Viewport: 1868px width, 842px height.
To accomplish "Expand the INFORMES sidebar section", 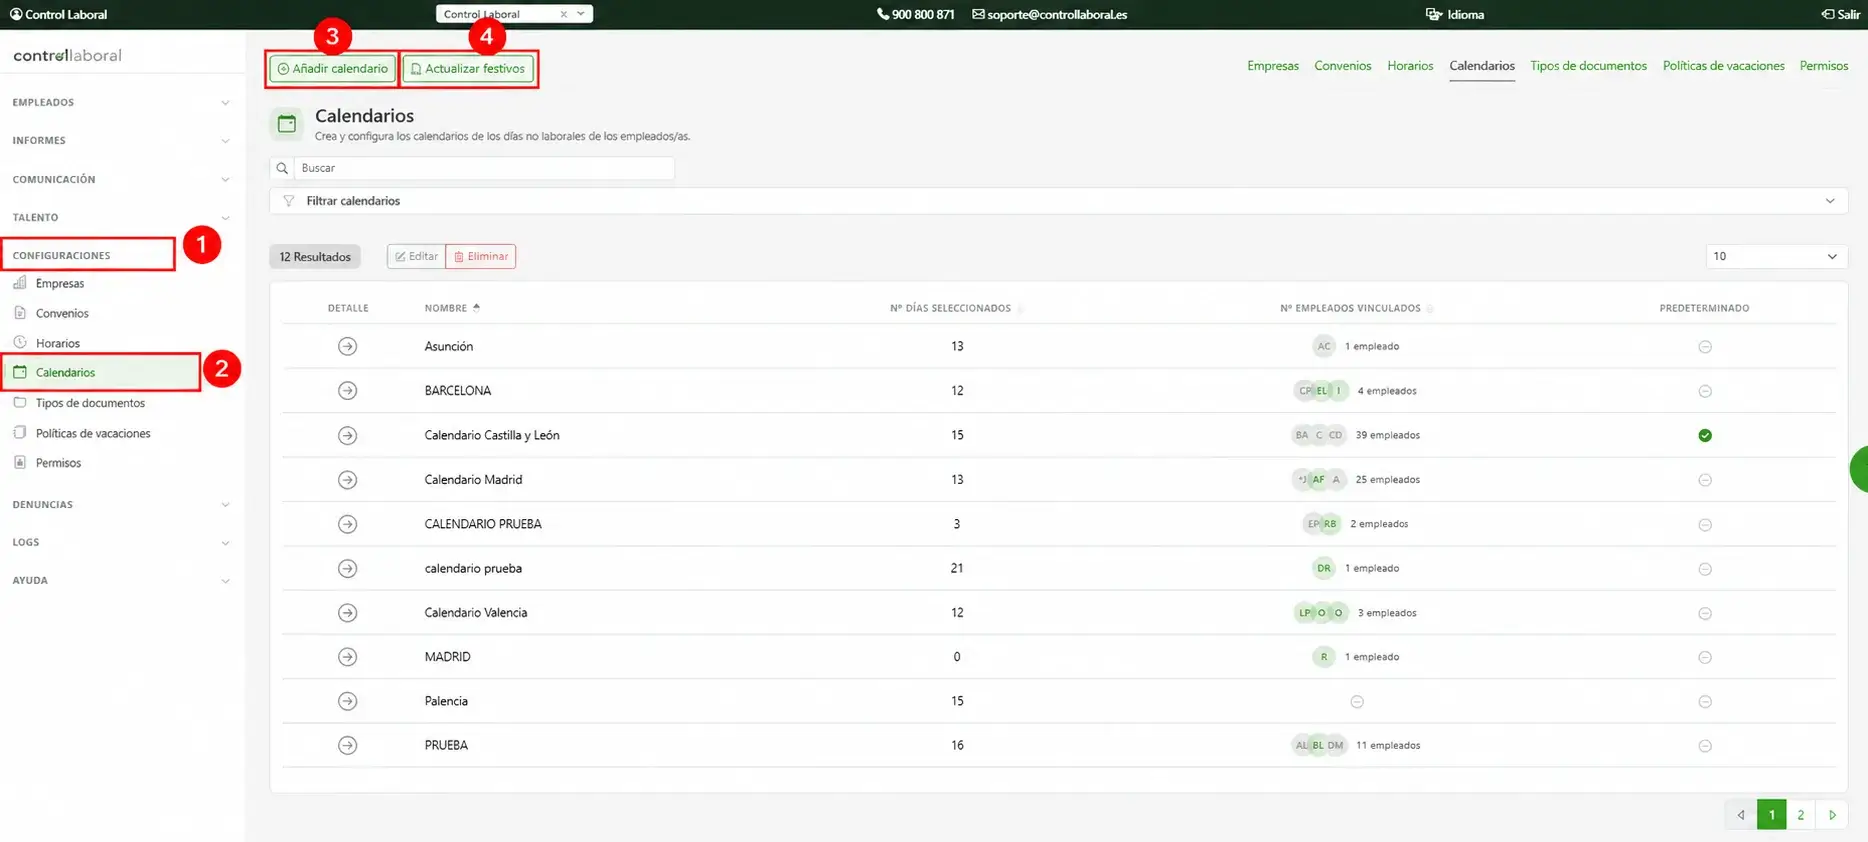I will point(120,140).
